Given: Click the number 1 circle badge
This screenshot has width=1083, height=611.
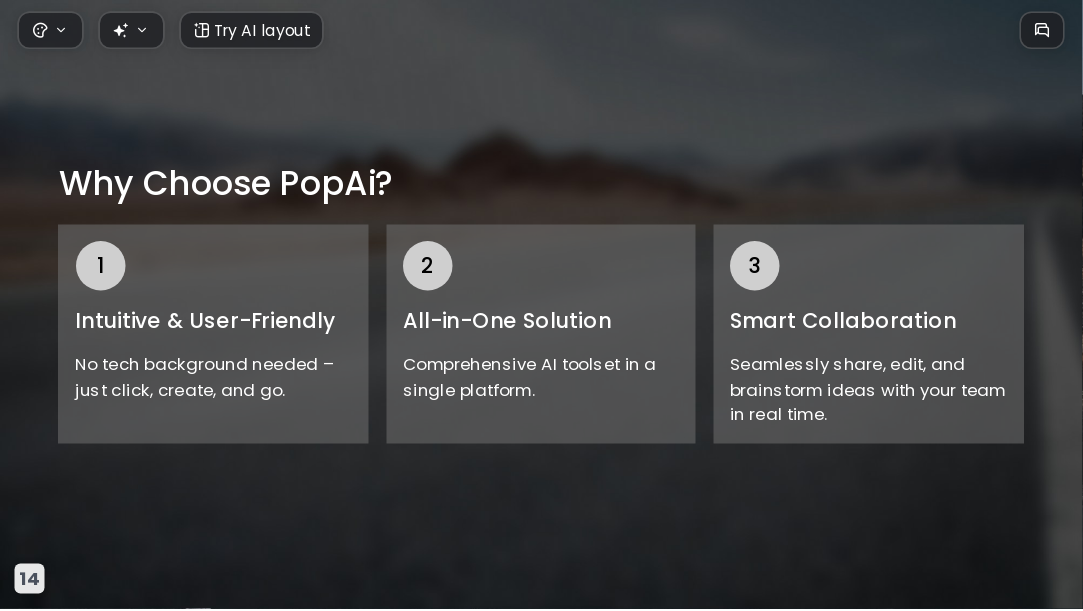Looking at the screenshot, I should (x=101, y=266).
